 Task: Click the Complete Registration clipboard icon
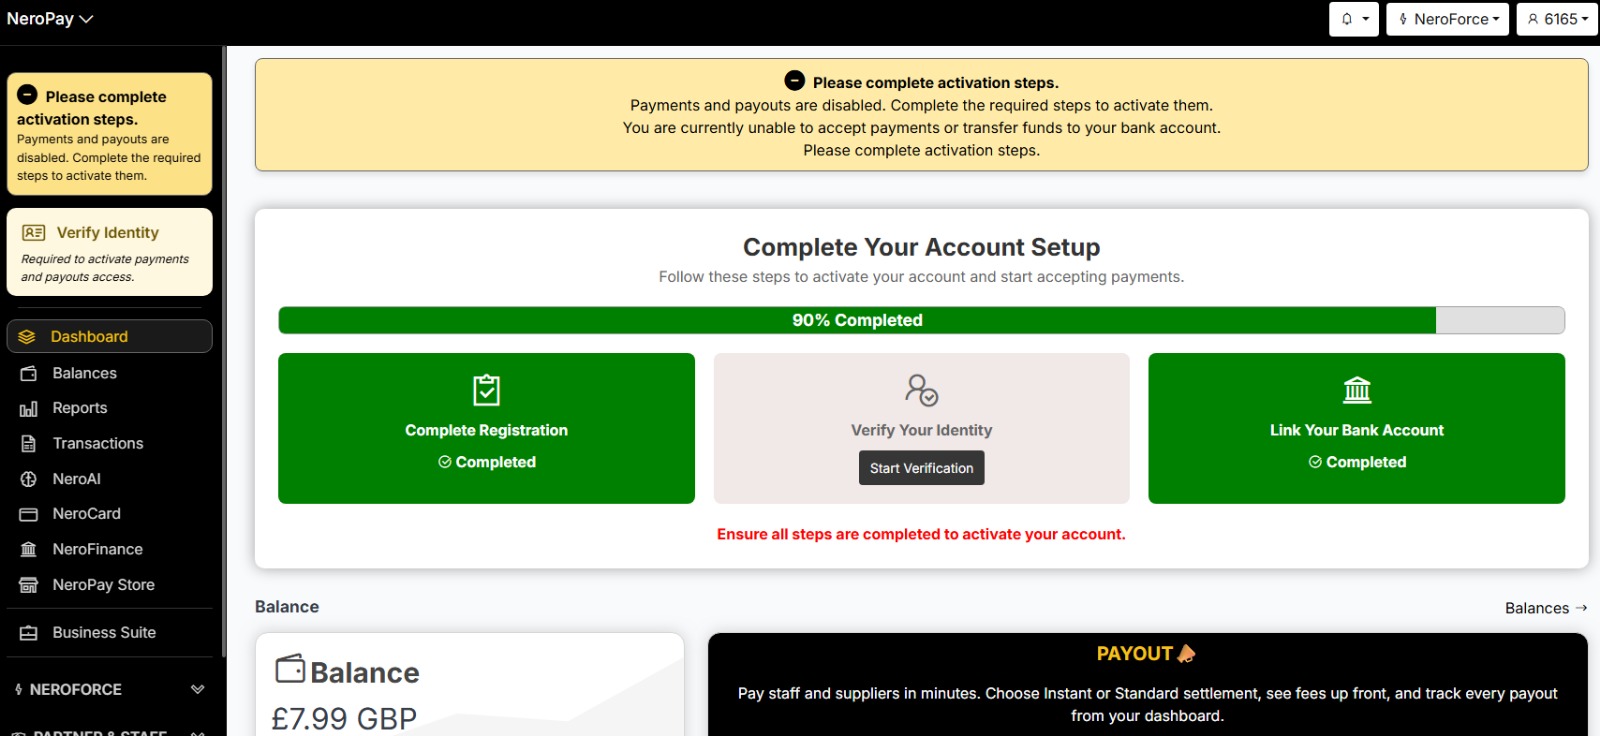click(486, 390)
